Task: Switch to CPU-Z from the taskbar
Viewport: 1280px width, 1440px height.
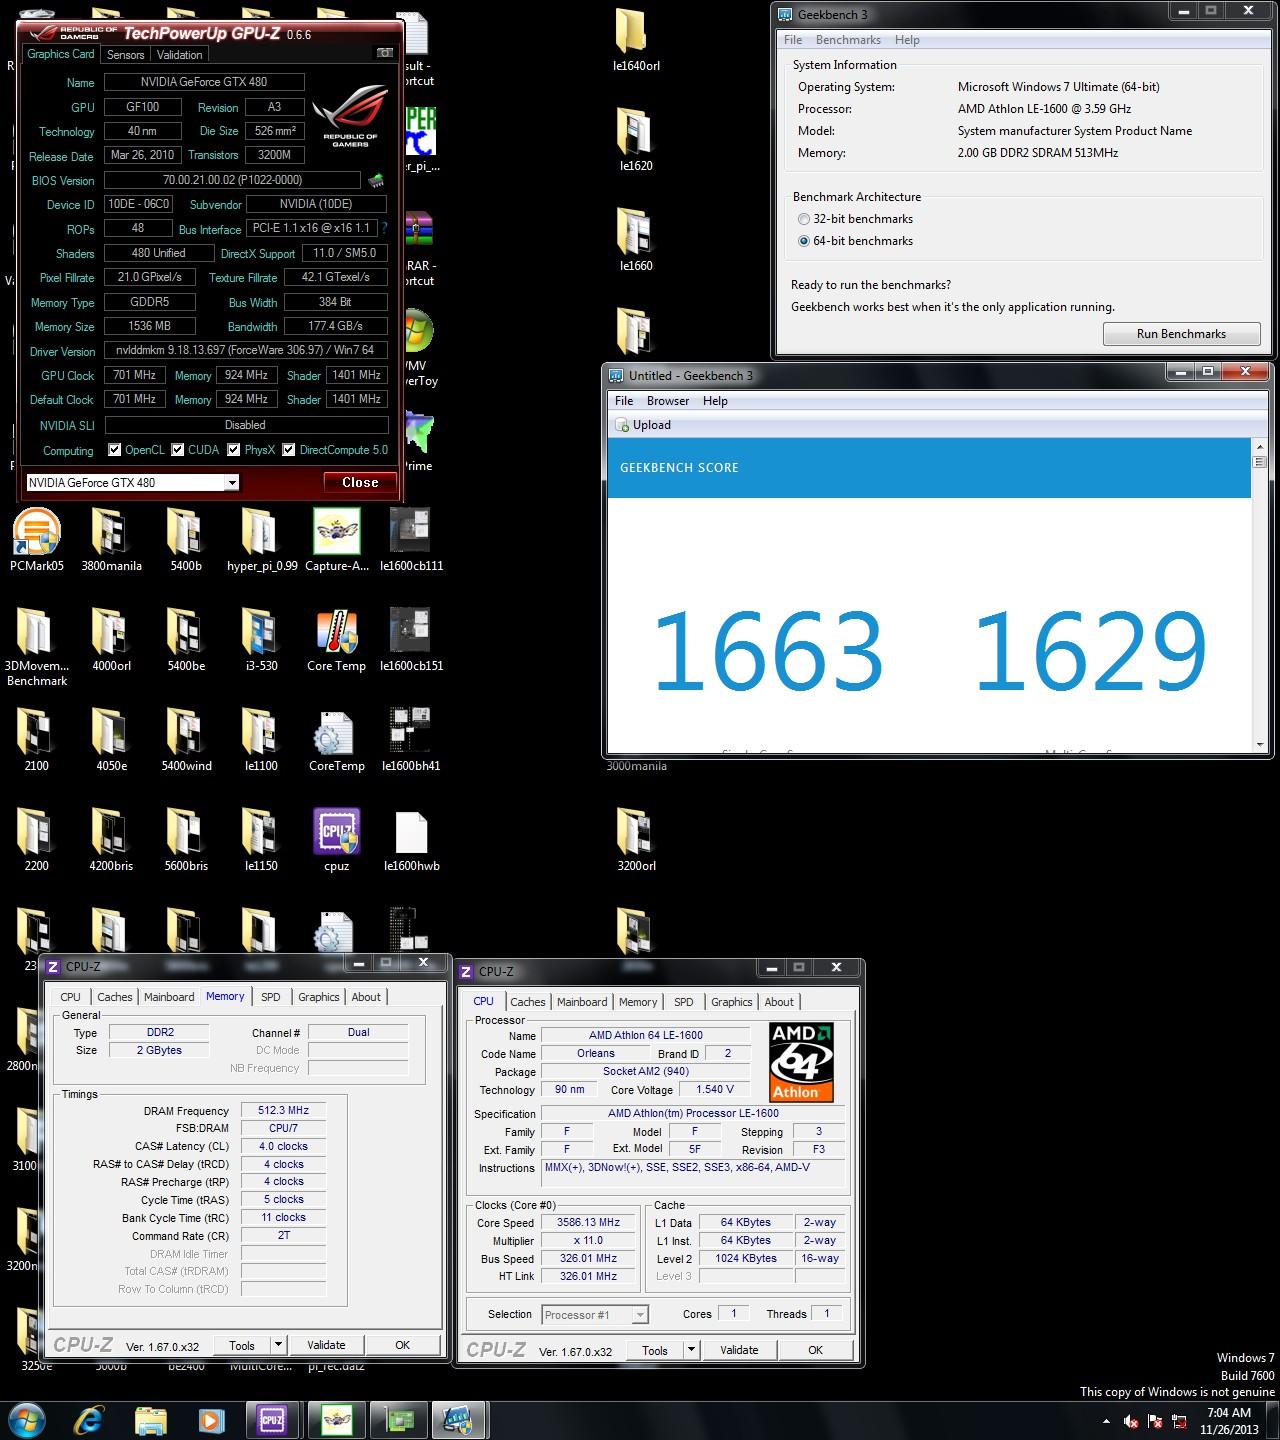Action: click(x=272, y=1420)
